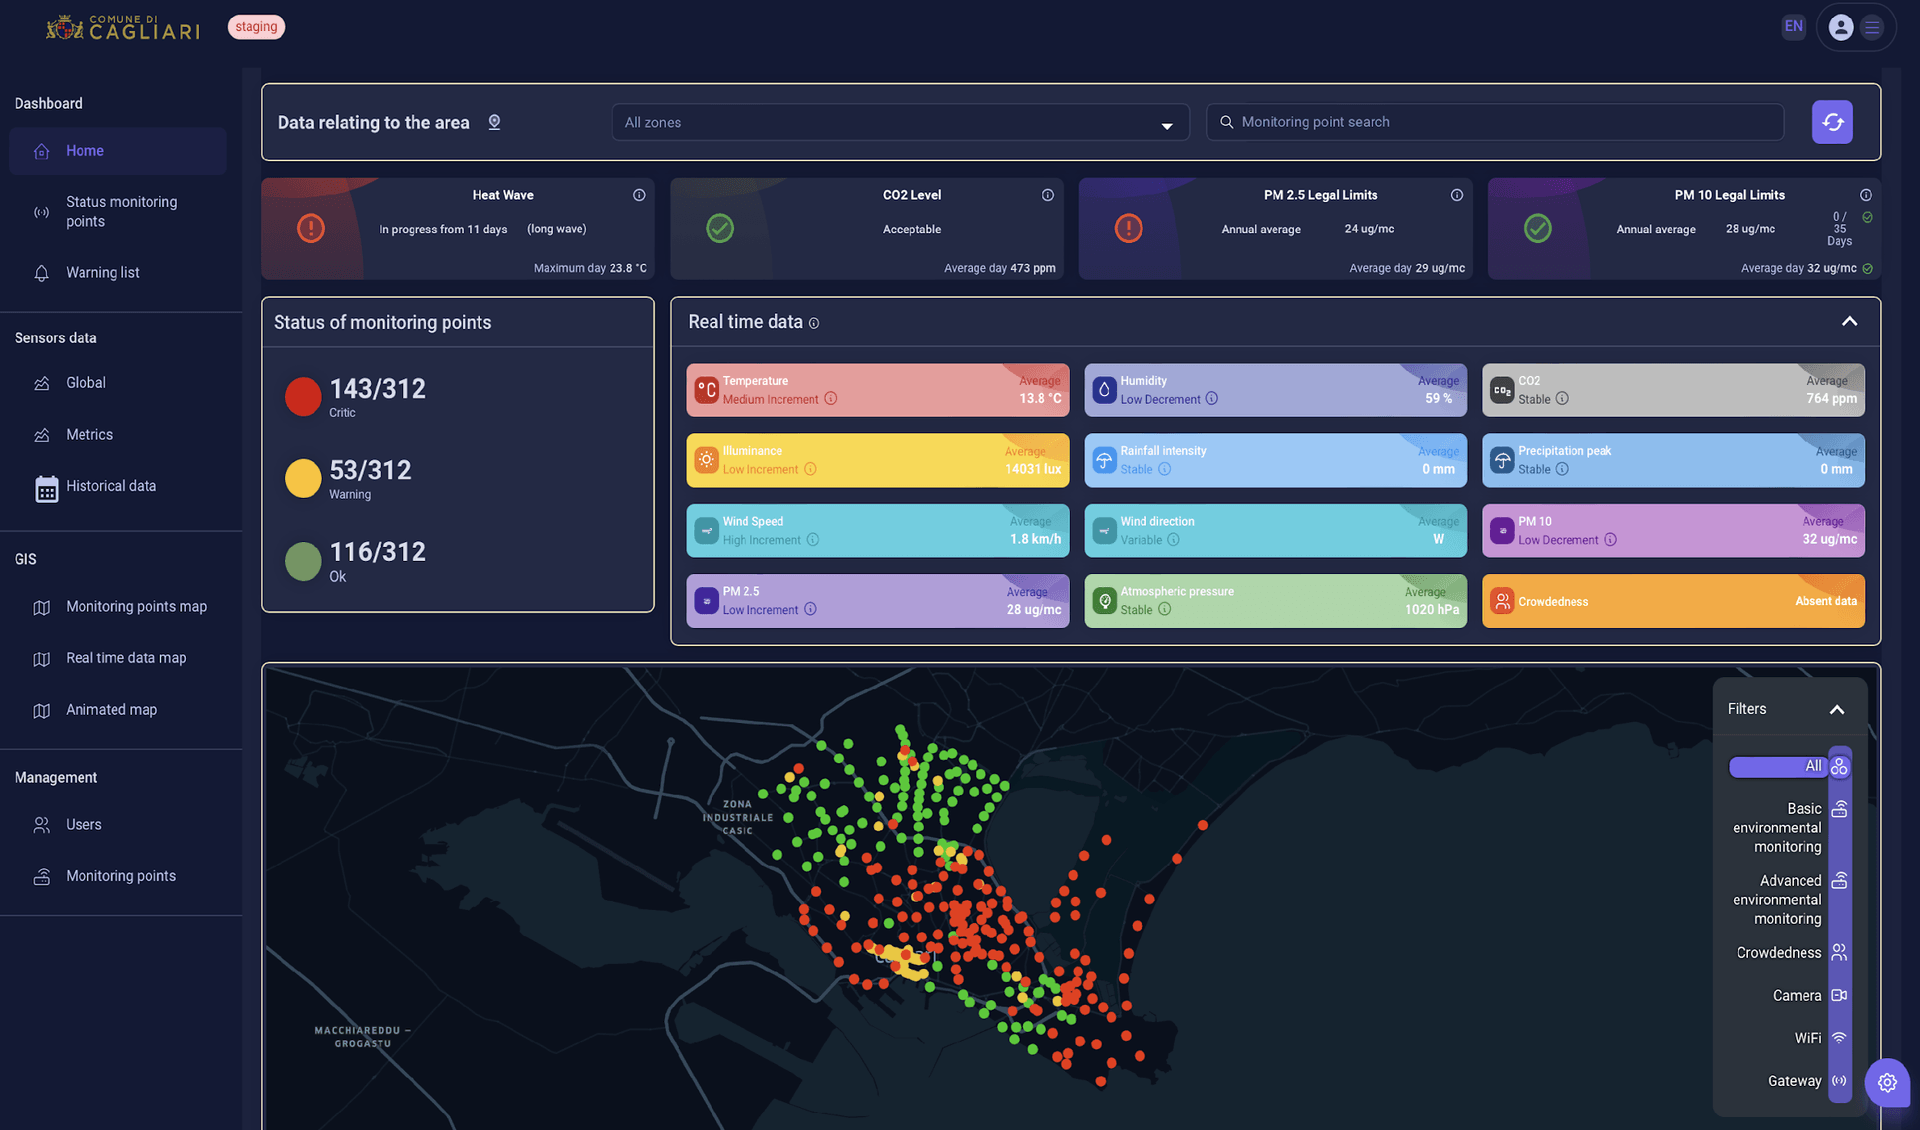Click the Monitoring point search field
The image size is (1920, 1130).
(1495, 122)
